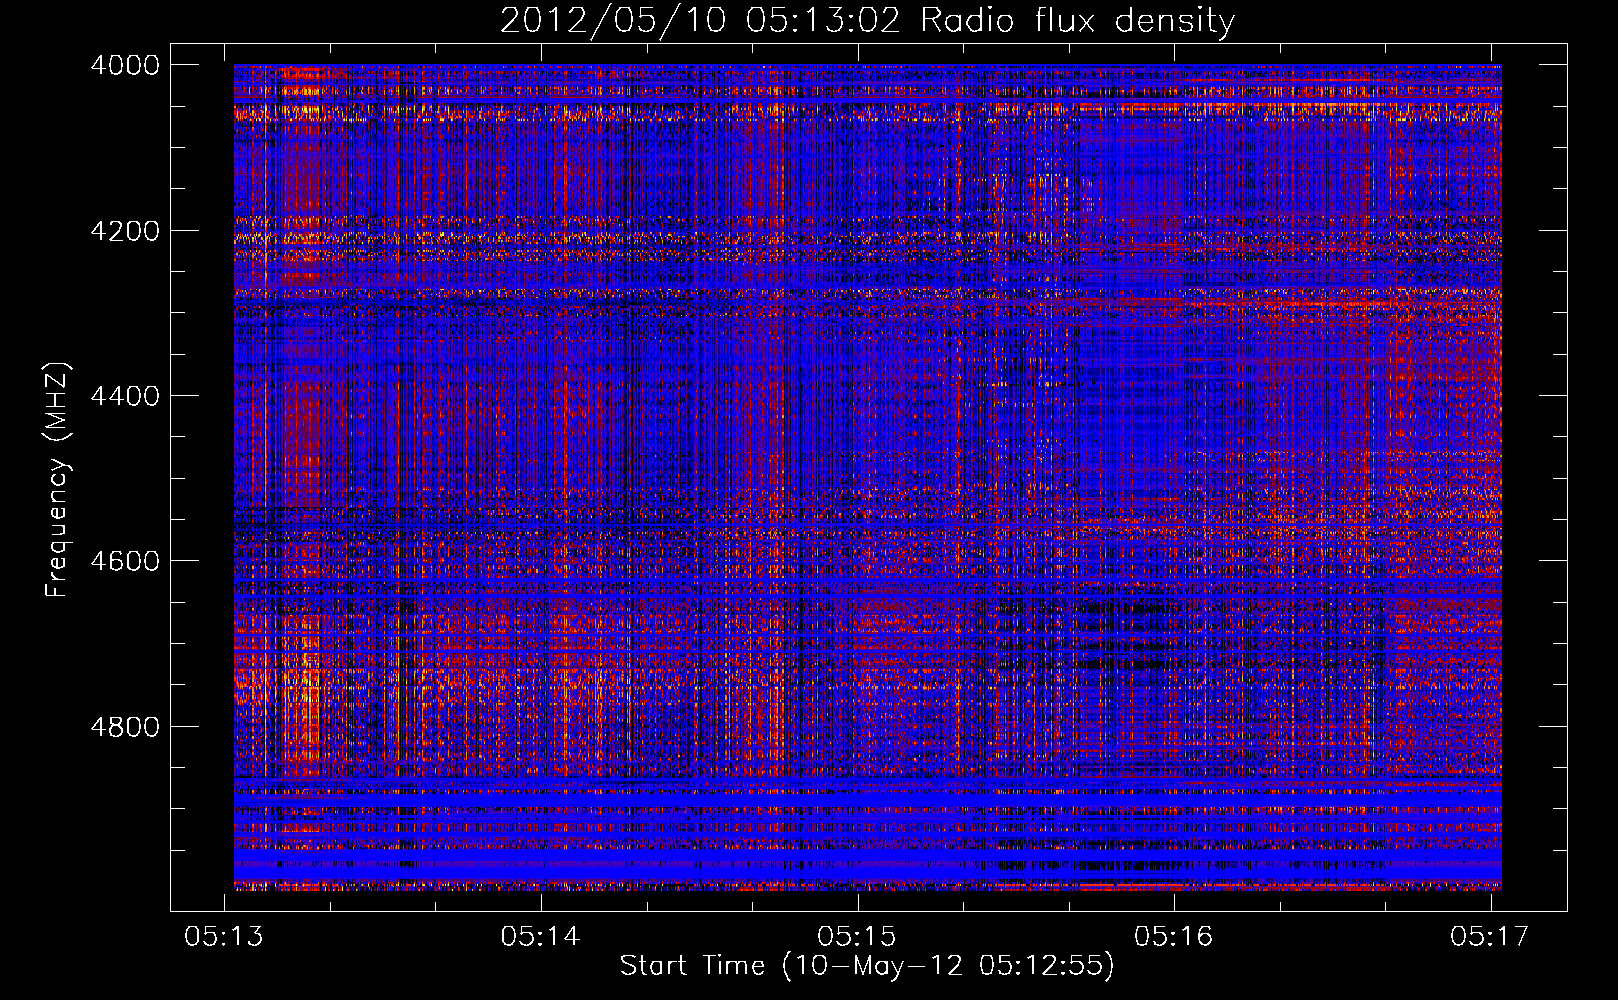The image size is (1618, 1000).
Task: Click the 05:15 time tick label
Action: pos(857,936)
